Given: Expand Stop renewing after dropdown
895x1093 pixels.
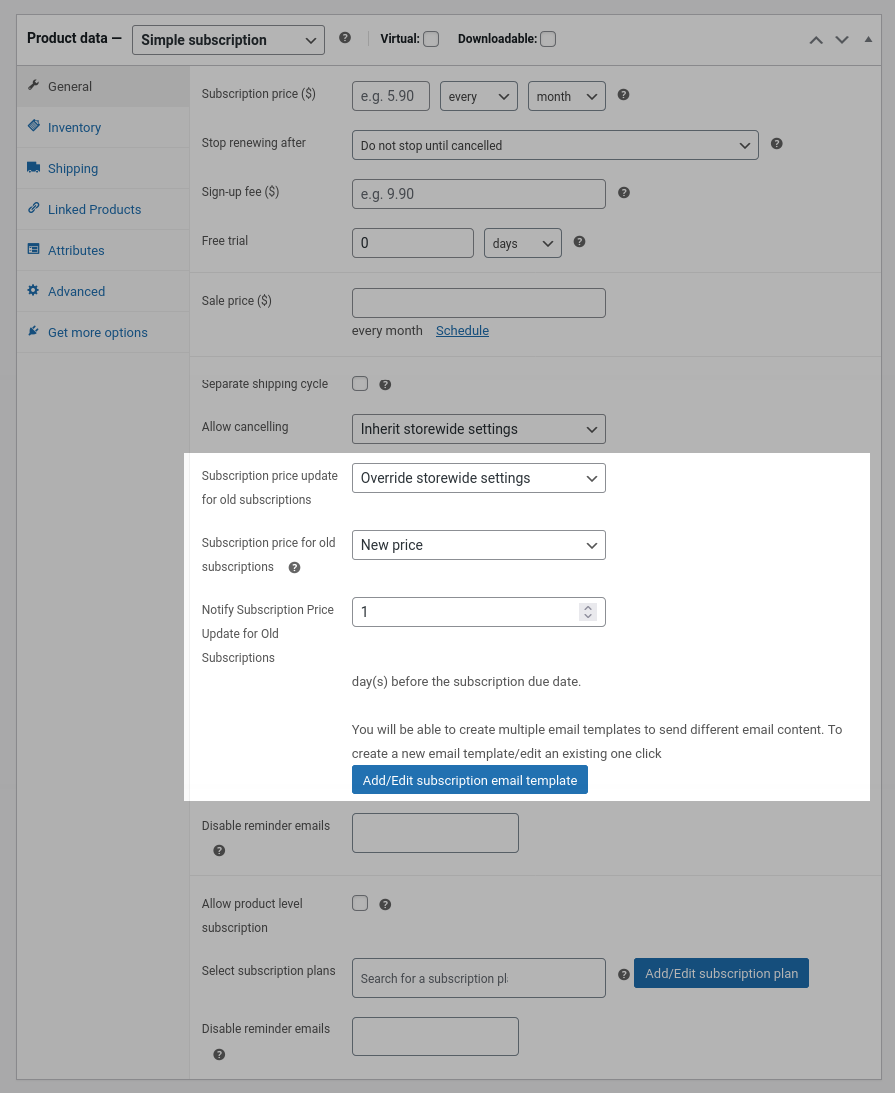Looking at the screenshot, I should click(555, 145).
